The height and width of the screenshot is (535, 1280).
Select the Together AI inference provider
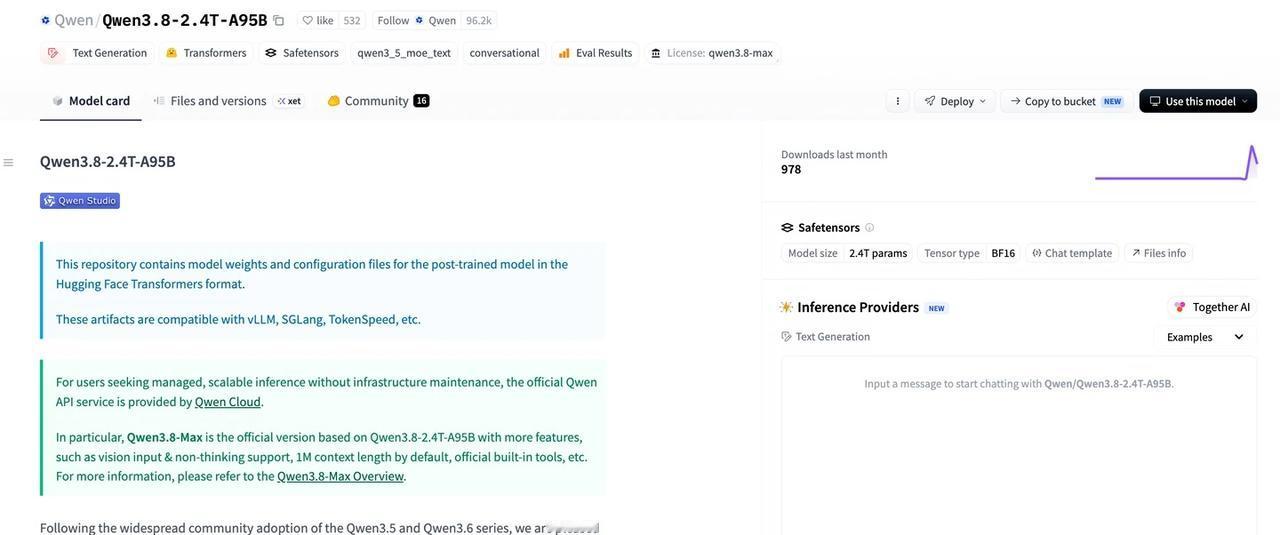1212,307
